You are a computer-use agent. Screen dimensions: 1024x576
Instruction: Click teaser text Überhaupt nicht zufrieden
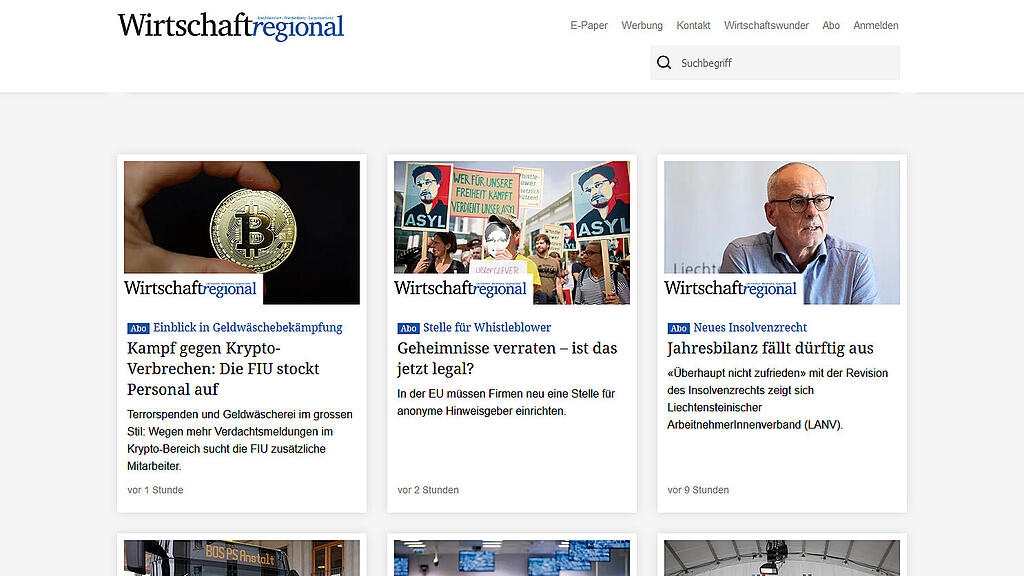(778, 399)
